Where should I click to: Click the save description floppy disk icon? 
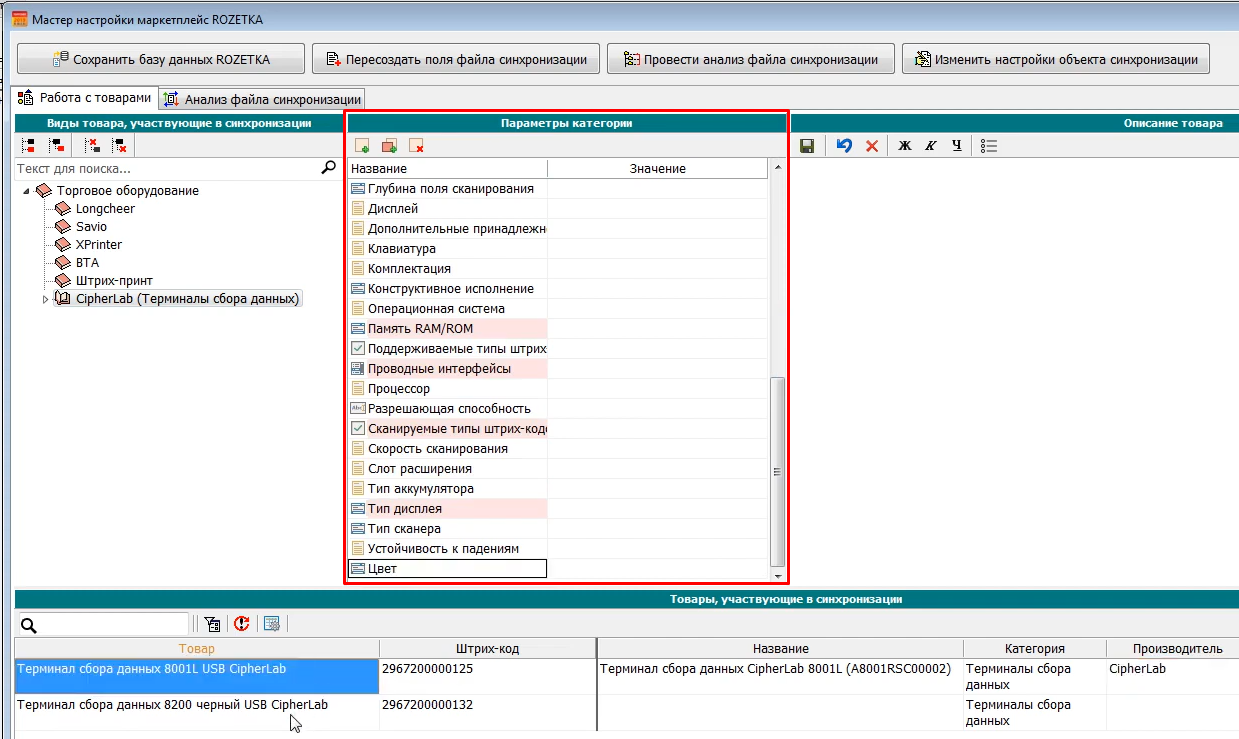tap(807, 146)
